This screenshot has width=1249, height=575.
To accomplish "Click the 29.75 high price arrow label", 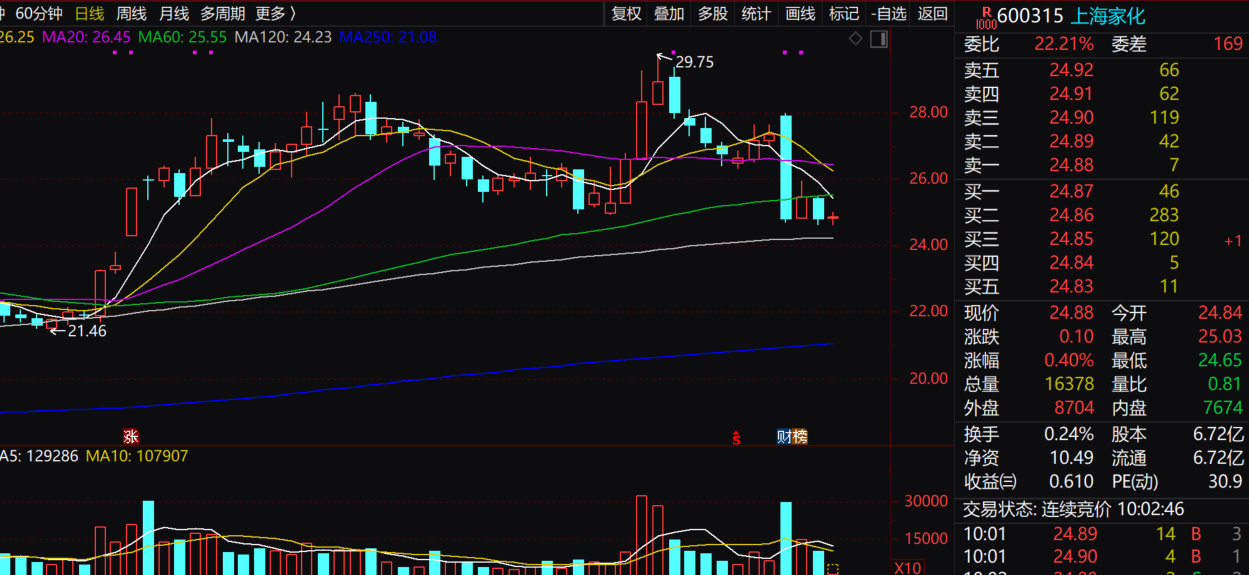I will [693, 62].
